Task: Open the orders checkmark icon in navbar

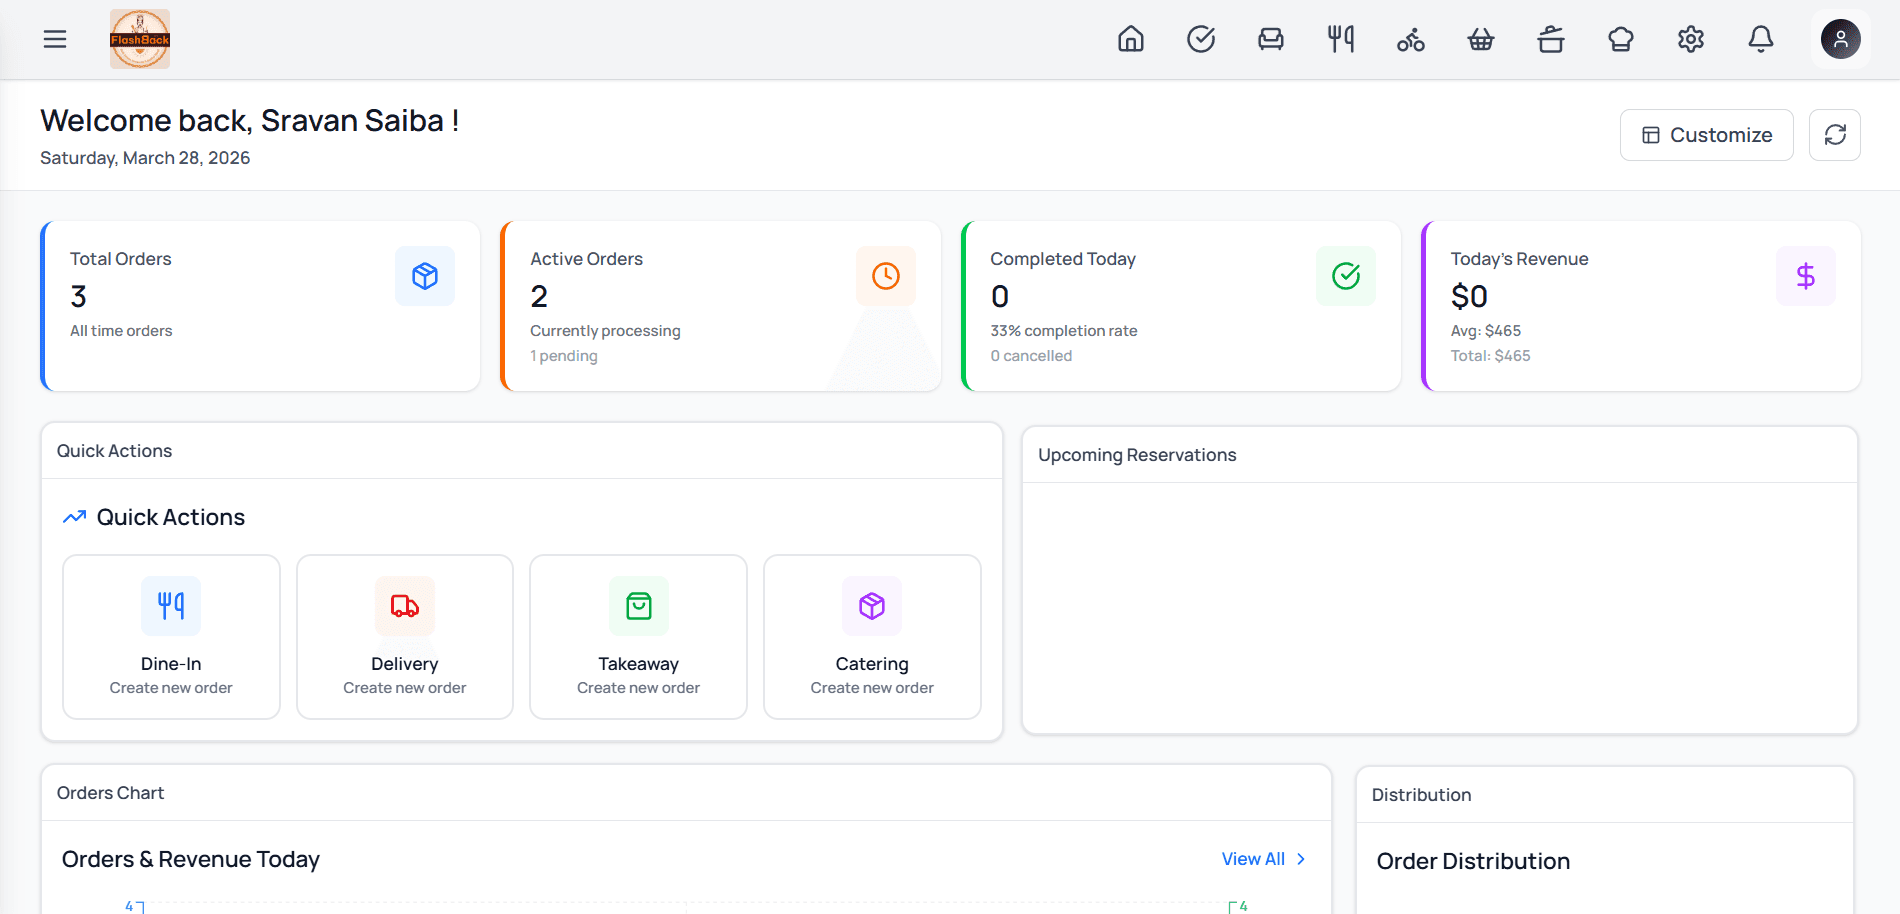Action: (x=1201, y=39)
